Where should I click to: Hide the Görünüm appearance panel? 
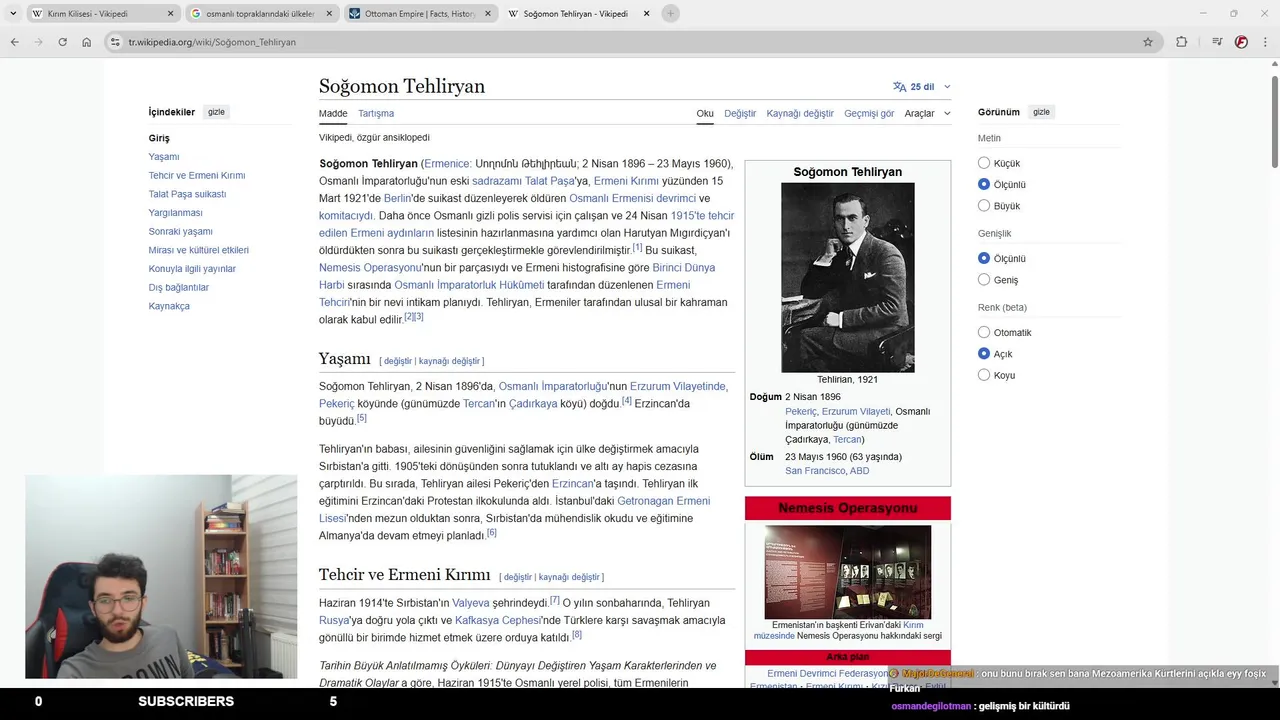click(1041, 112)
